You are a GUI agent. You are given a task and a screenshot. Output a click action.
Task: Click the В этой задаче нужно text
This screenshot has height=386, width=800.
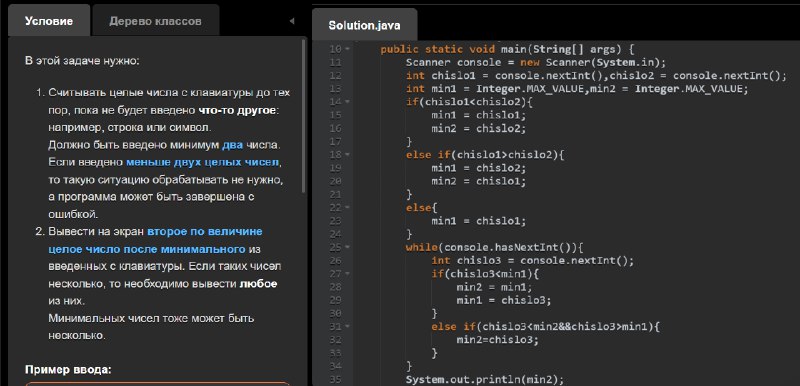coord(82,61)
